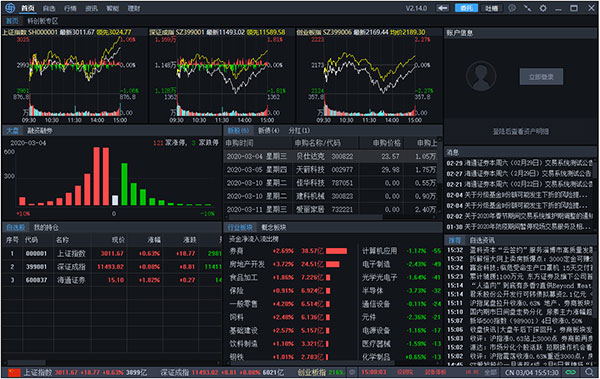The image size is (600, 379).
Task: Click the clock-shaped icon in title bar
Action: 512,8
